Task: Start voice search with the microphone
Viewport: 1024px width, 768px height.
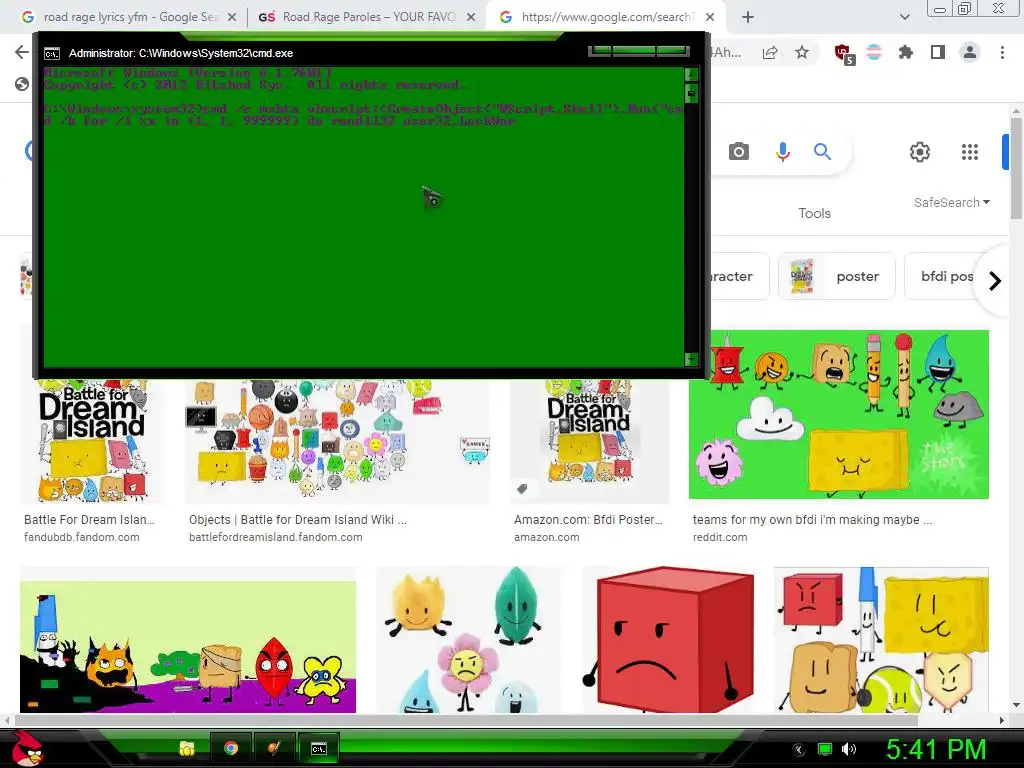Action: [782, 152]
